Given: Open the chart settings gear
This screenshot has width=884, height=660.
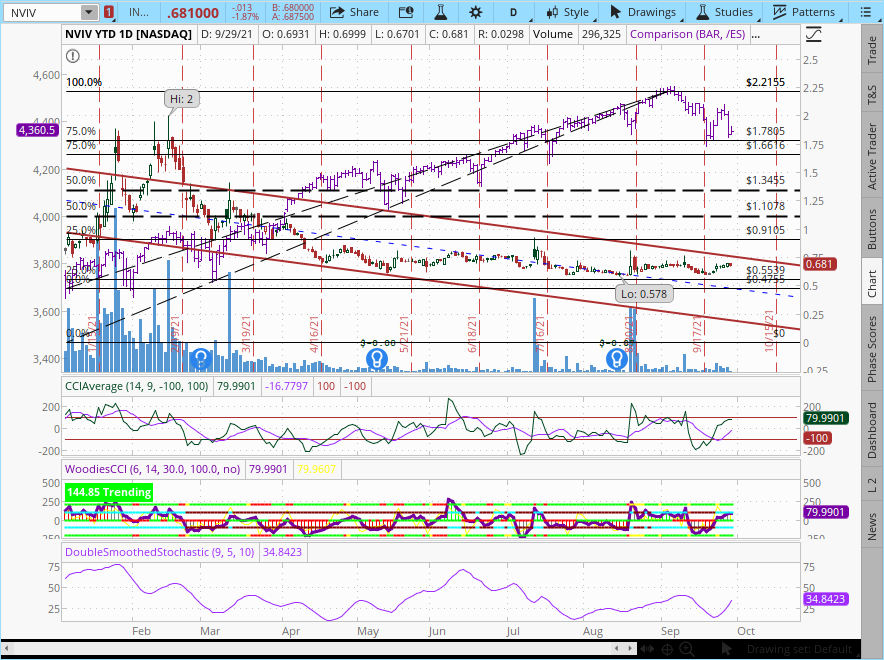Looking at the screenshot, I should click(x=475, y=12).
